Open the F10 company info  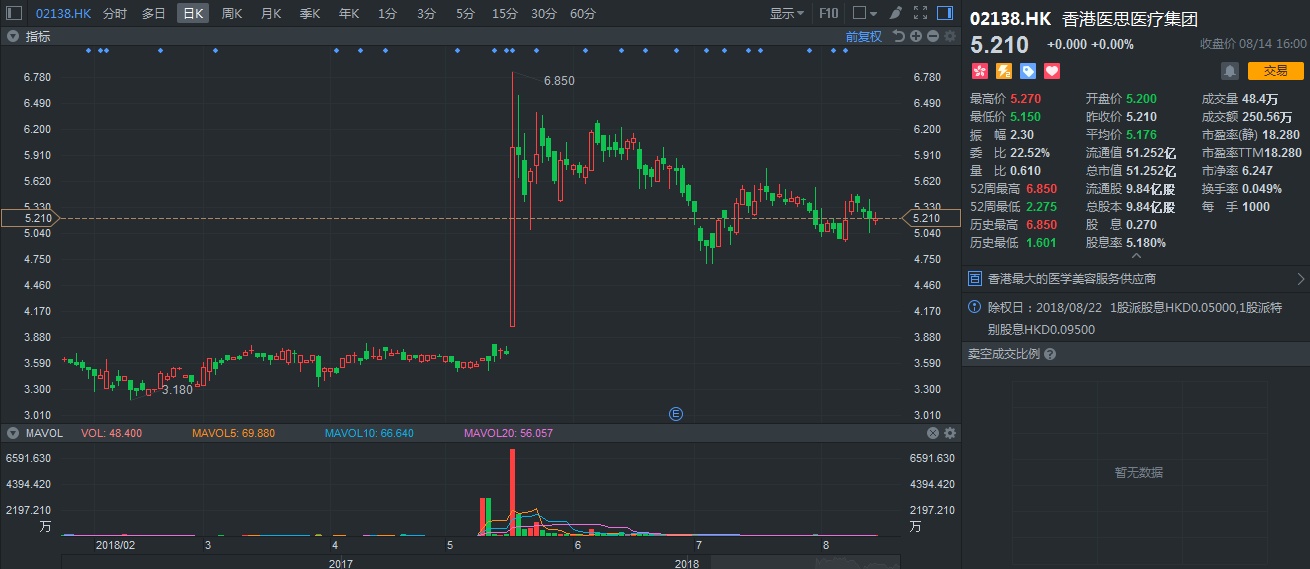pyautogui.click(x=828, y=14)
